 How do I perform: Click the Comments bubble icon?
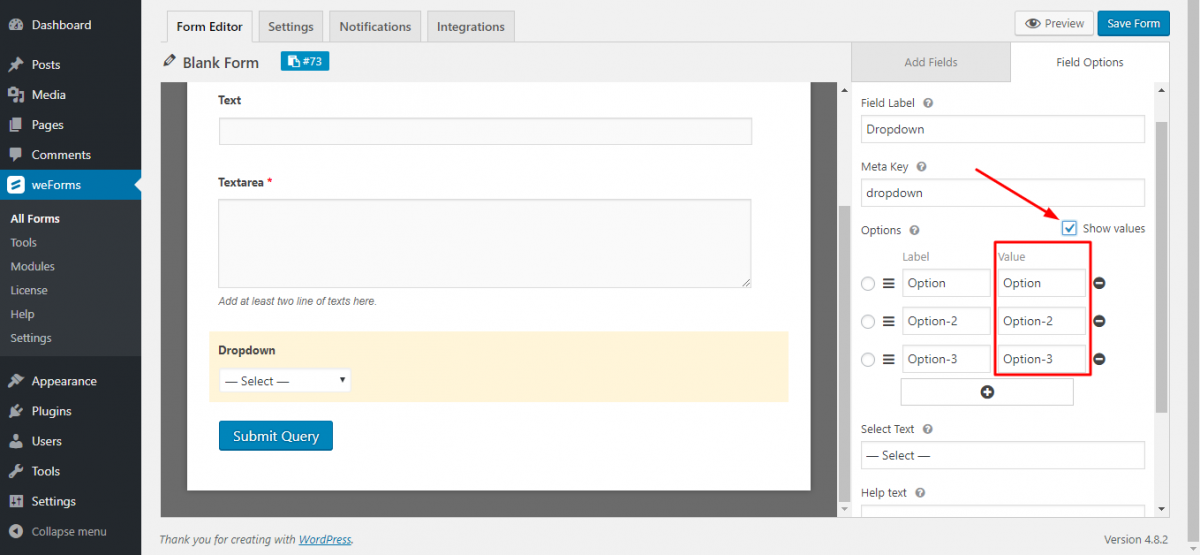click(16, 155)
